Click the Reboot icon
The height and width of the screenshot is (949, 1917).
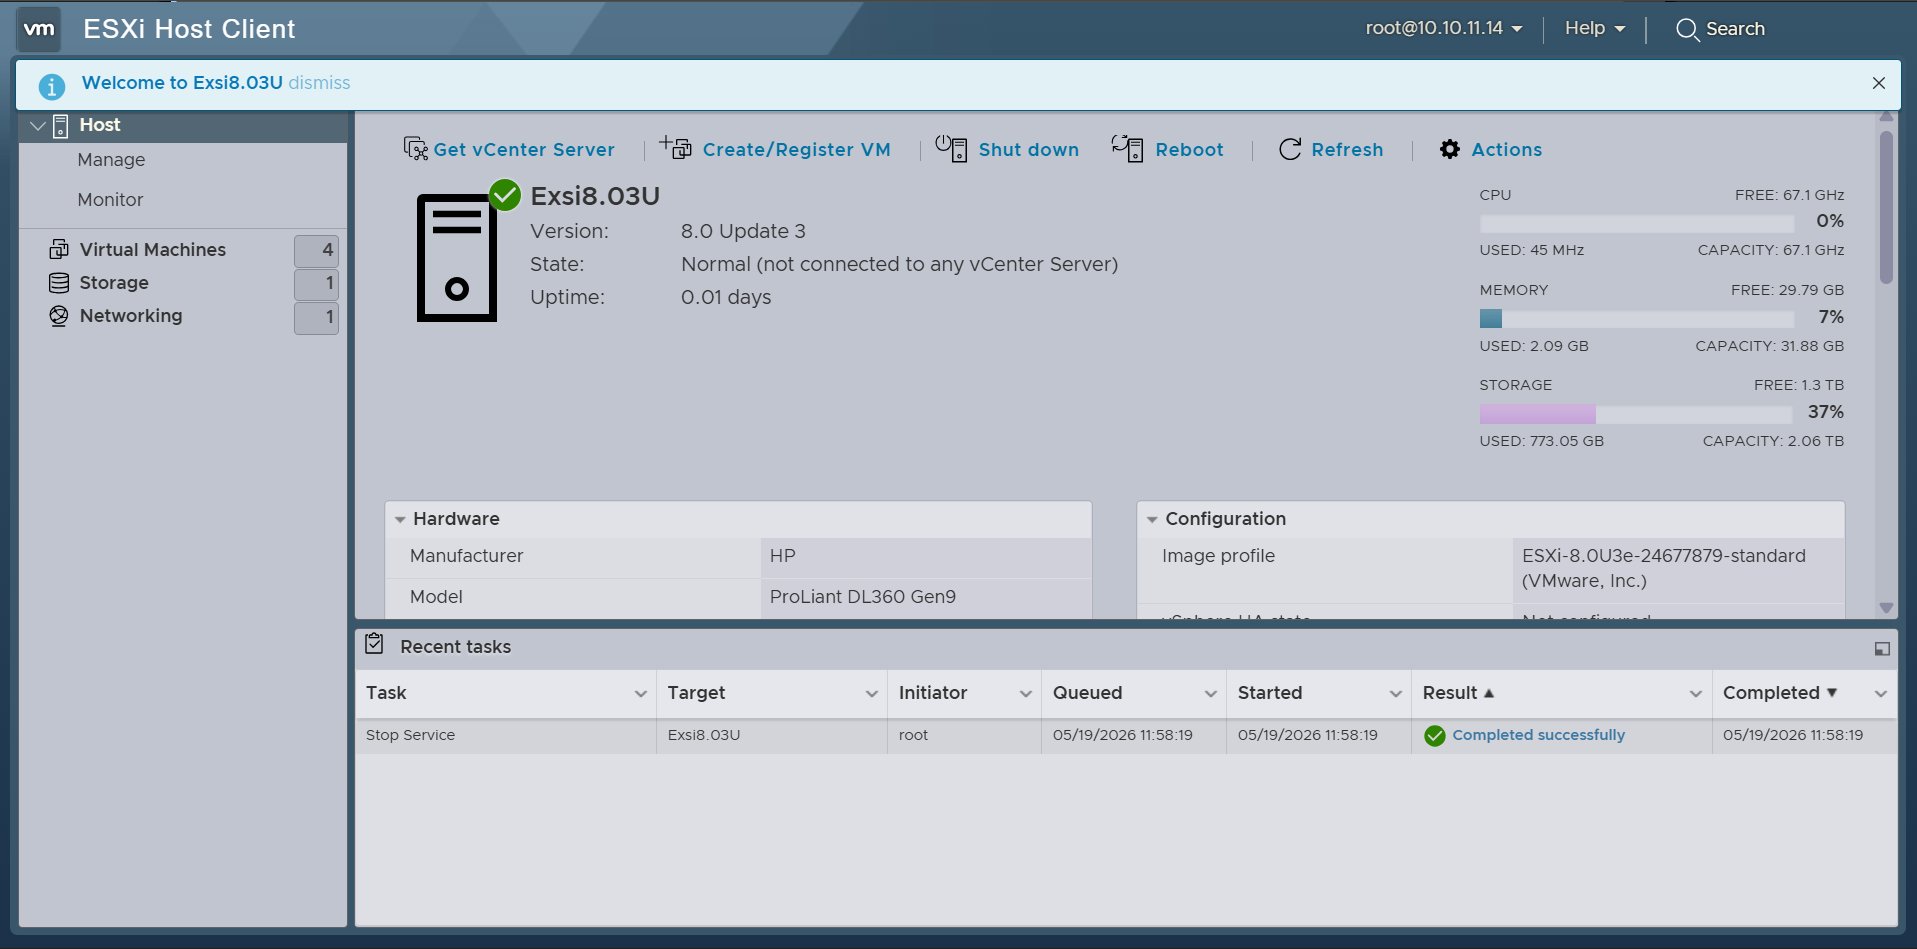coord(1127,148)
